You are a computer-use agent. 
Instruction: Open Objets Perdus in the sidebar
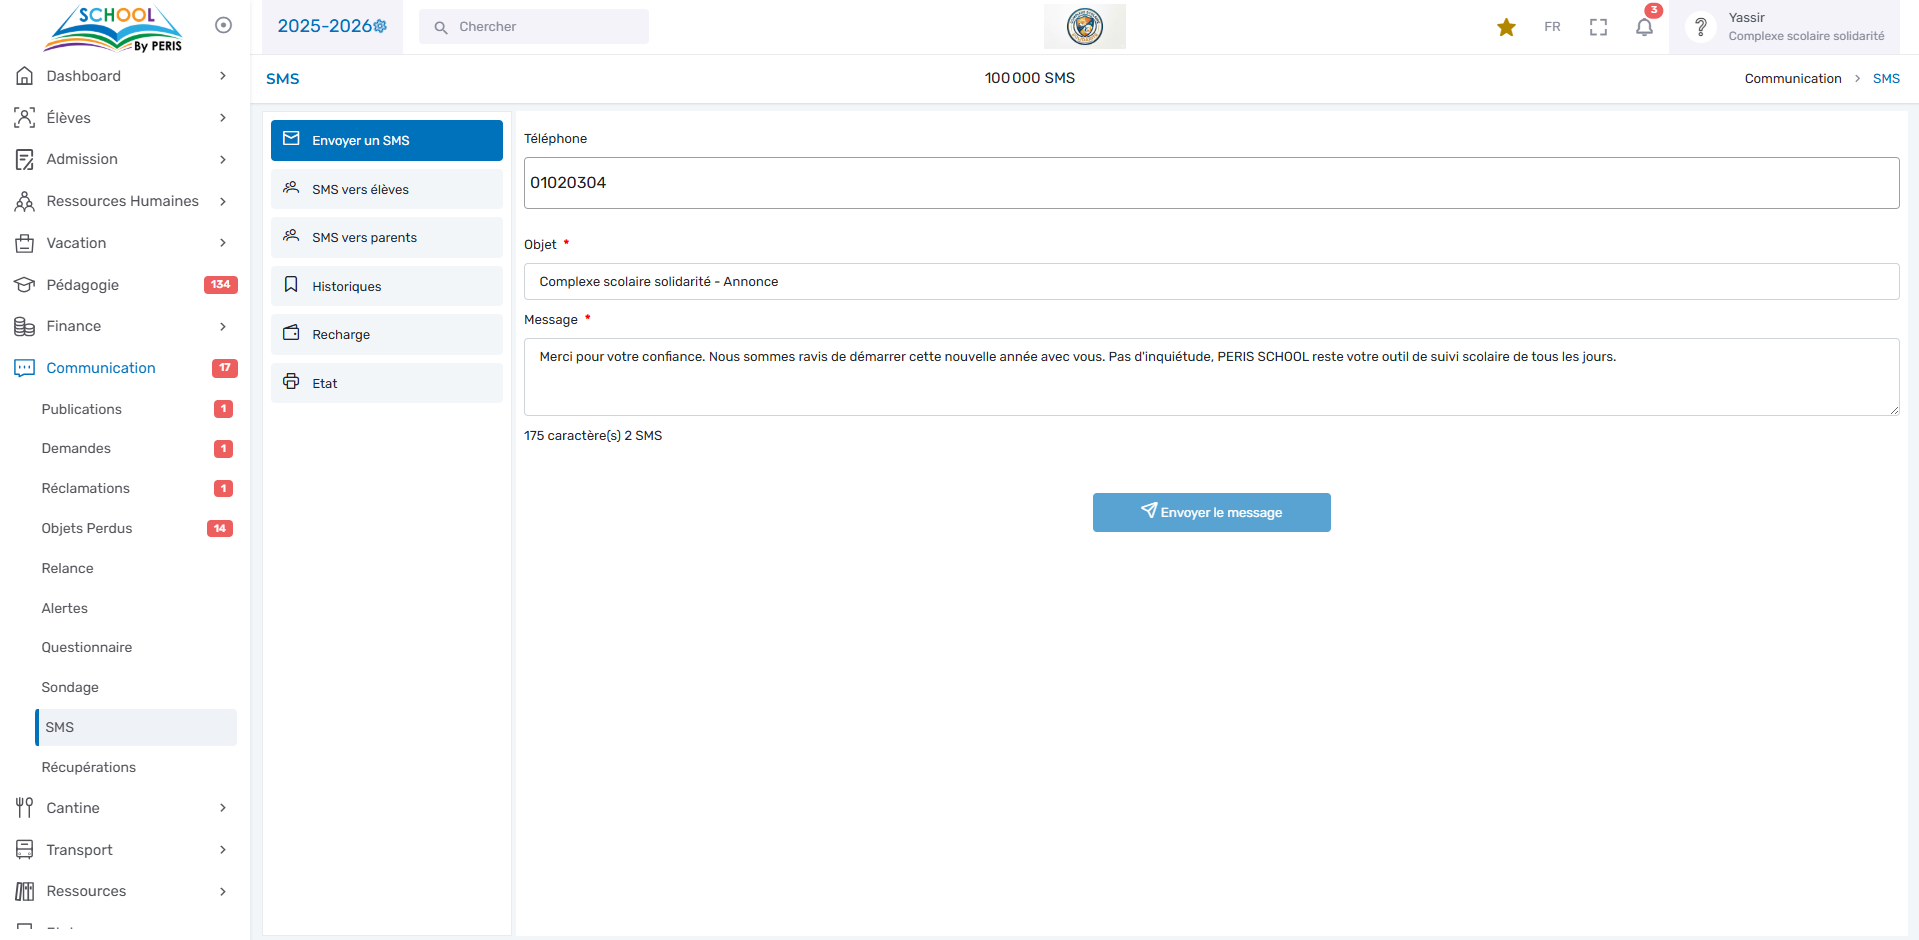pos(87,528)
